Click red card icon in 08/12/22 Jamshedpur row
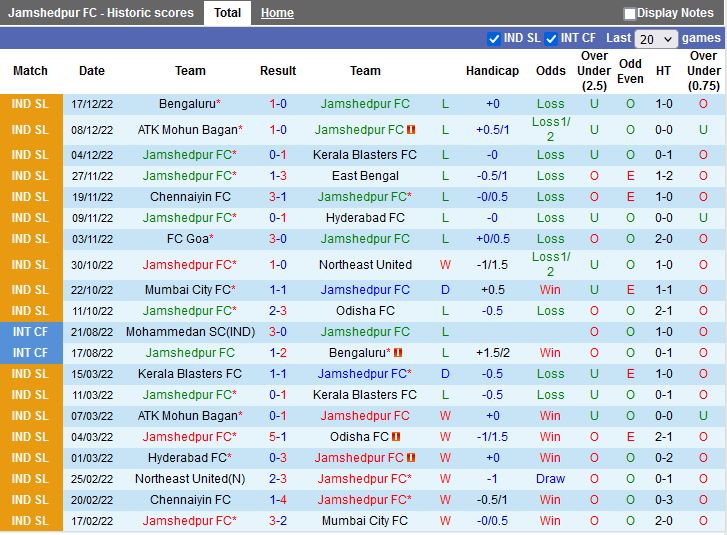 411,130
